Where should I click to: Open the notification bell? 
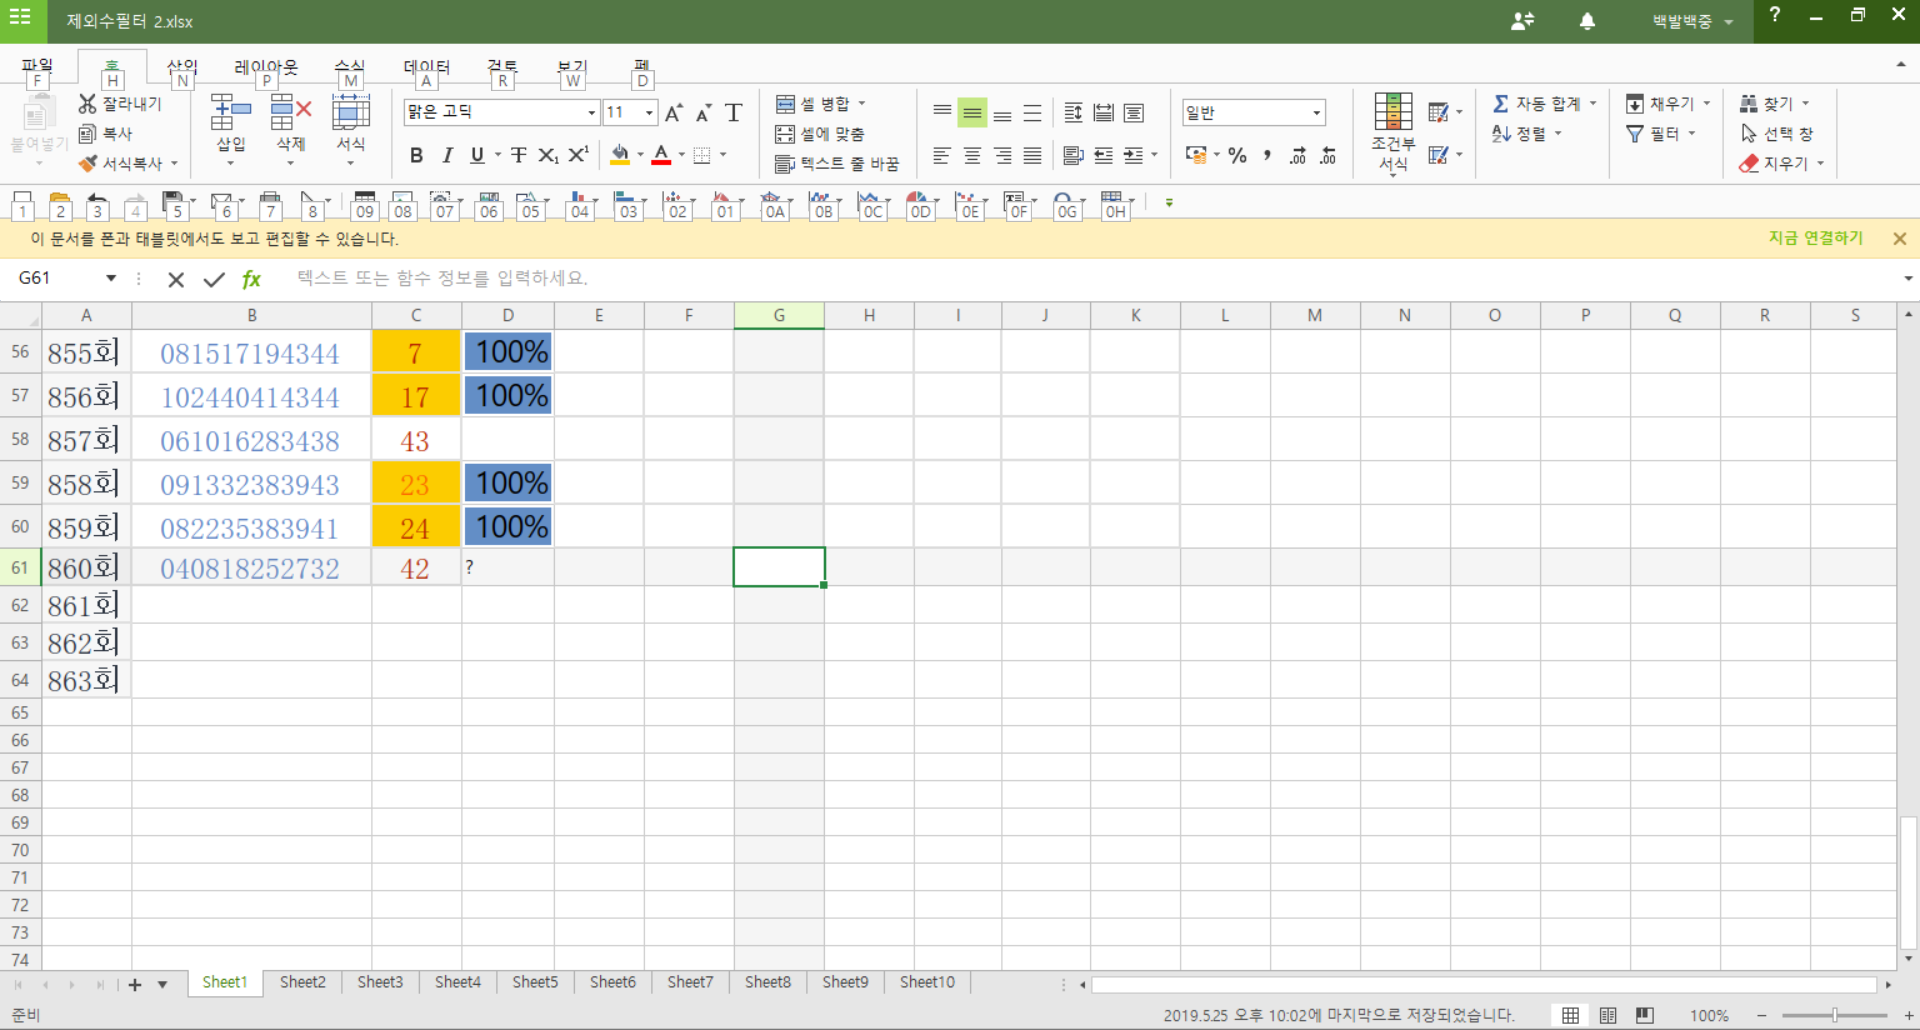click(x=1587, y=21)
